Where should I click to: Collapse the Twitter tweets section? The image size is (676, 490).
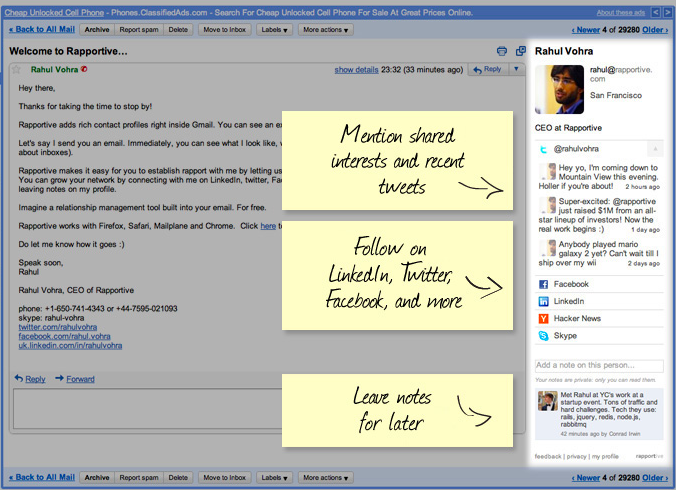click(655, 149)
